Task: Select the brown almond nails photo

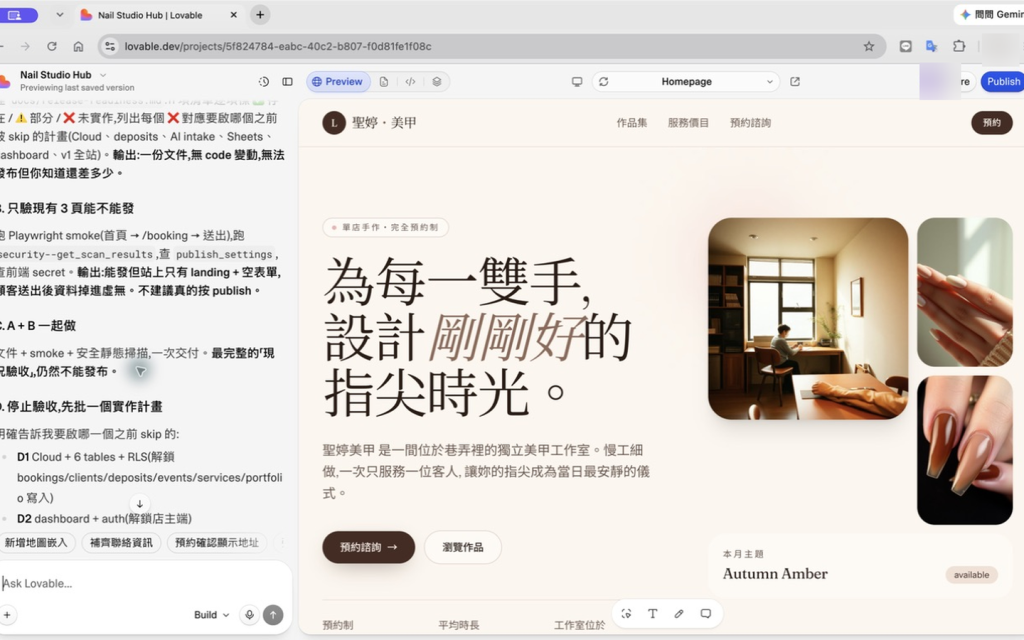Action: coord(965,450)
